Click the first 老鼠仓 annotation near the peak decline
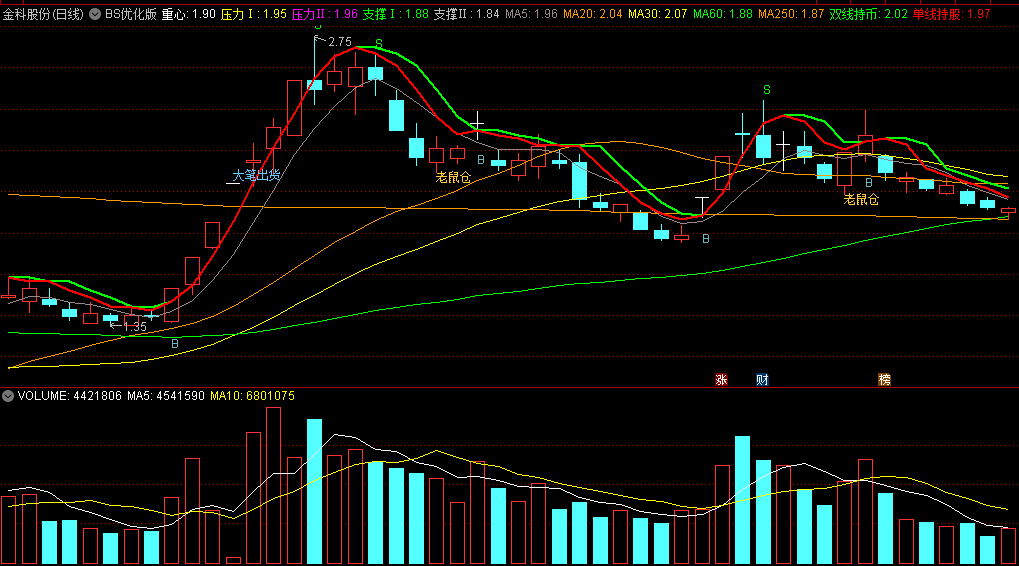This screenshot has height=566, width=1019. click(453, 177)
